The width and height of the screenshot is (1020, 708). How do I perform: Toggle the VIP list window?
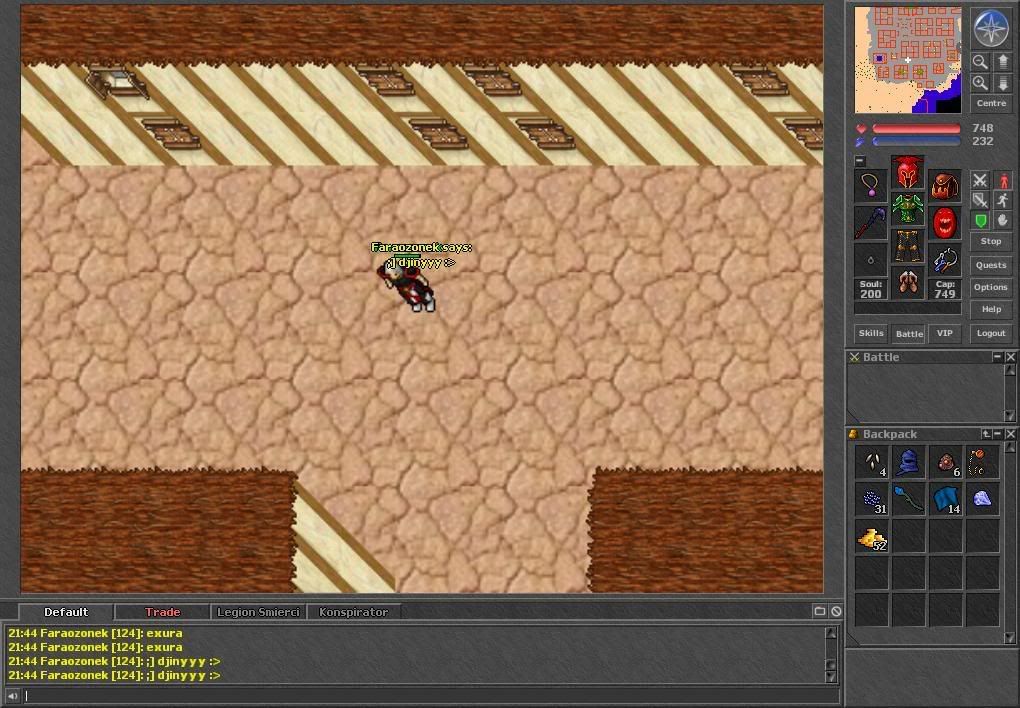[945, 333]
